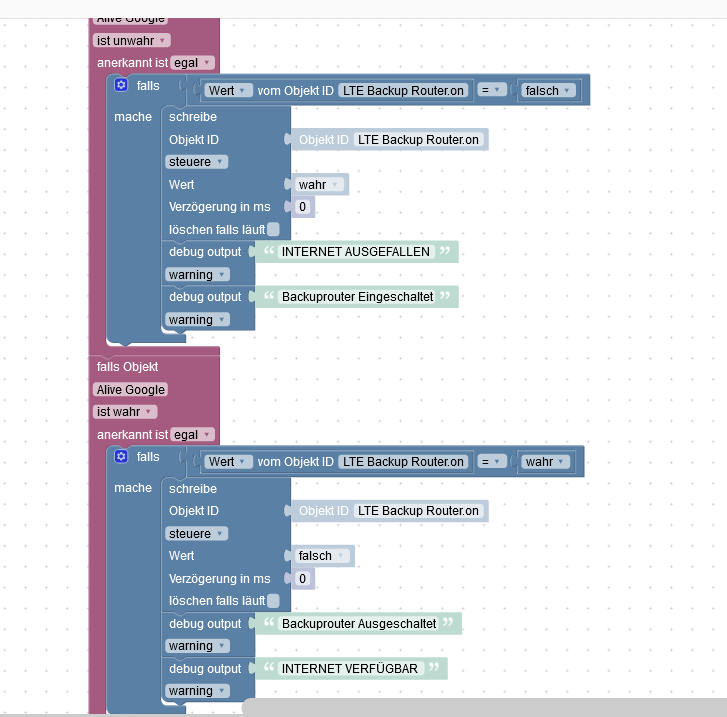Open '=' operator dropdown in first falls condition

492,90
